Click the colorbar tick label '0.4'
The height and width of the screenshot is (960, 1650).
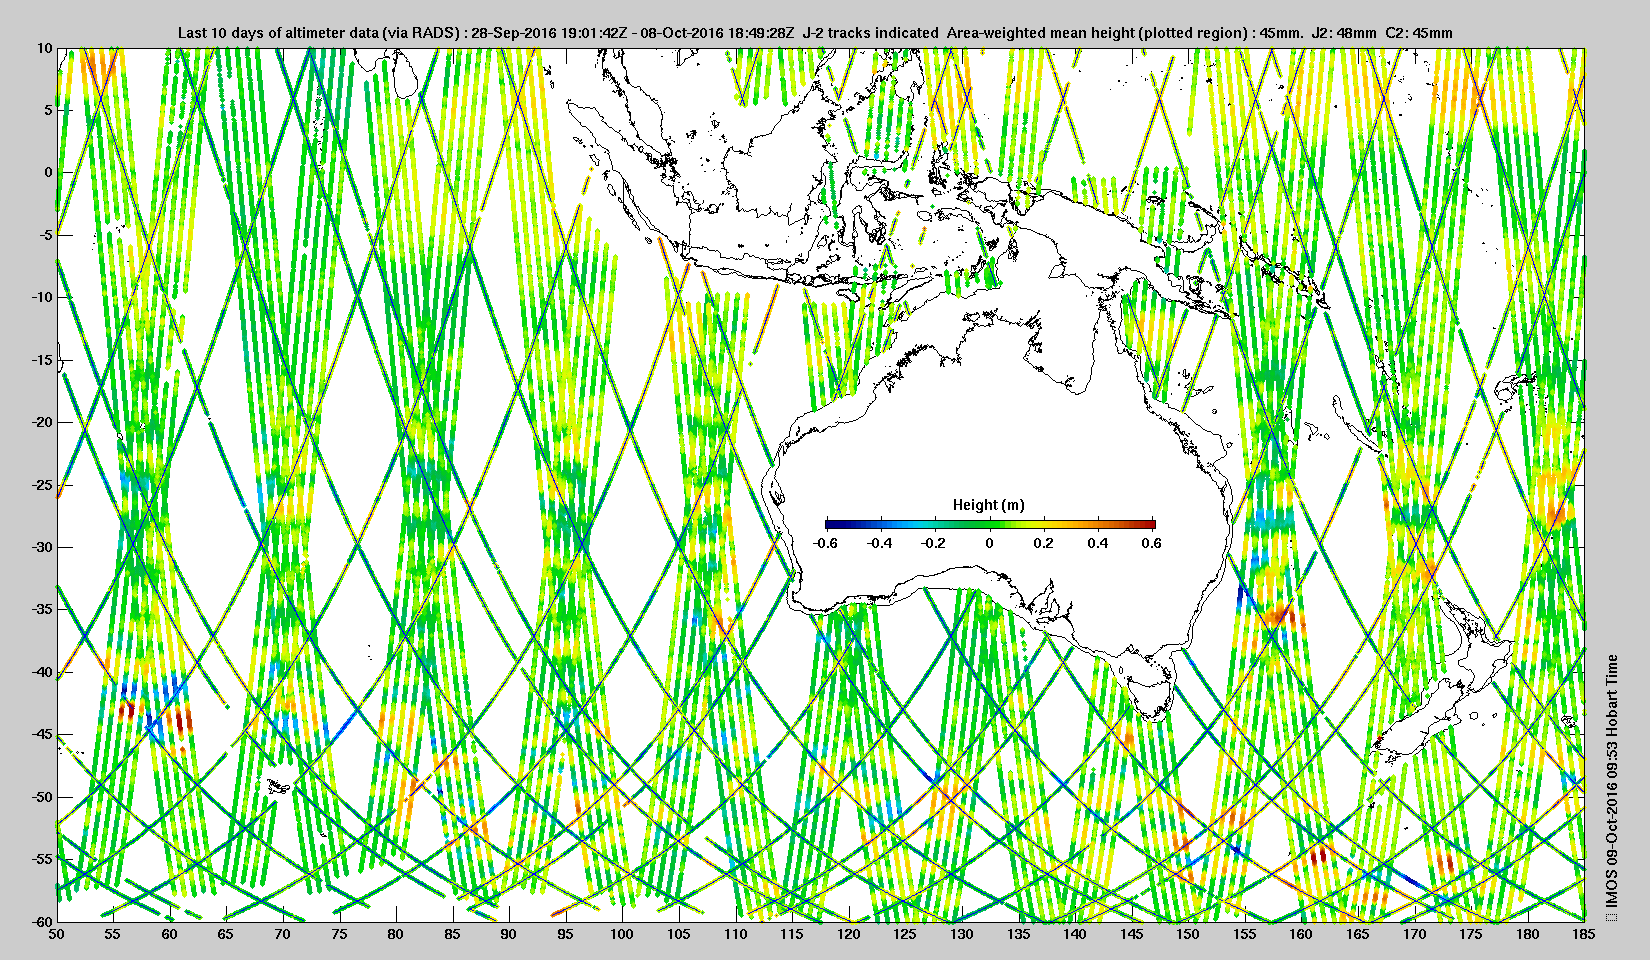click(1097, 543)
